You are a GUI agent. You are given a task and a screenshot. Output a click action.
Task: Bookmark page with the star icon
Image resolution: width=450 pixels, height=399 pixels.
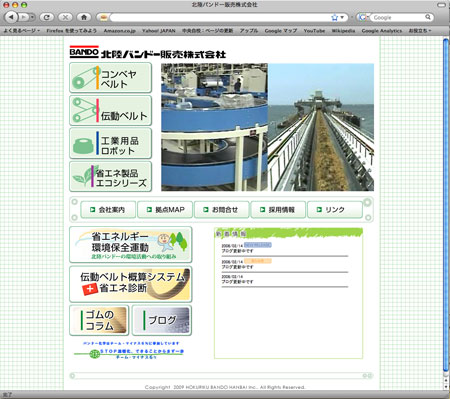coord(334,17)
